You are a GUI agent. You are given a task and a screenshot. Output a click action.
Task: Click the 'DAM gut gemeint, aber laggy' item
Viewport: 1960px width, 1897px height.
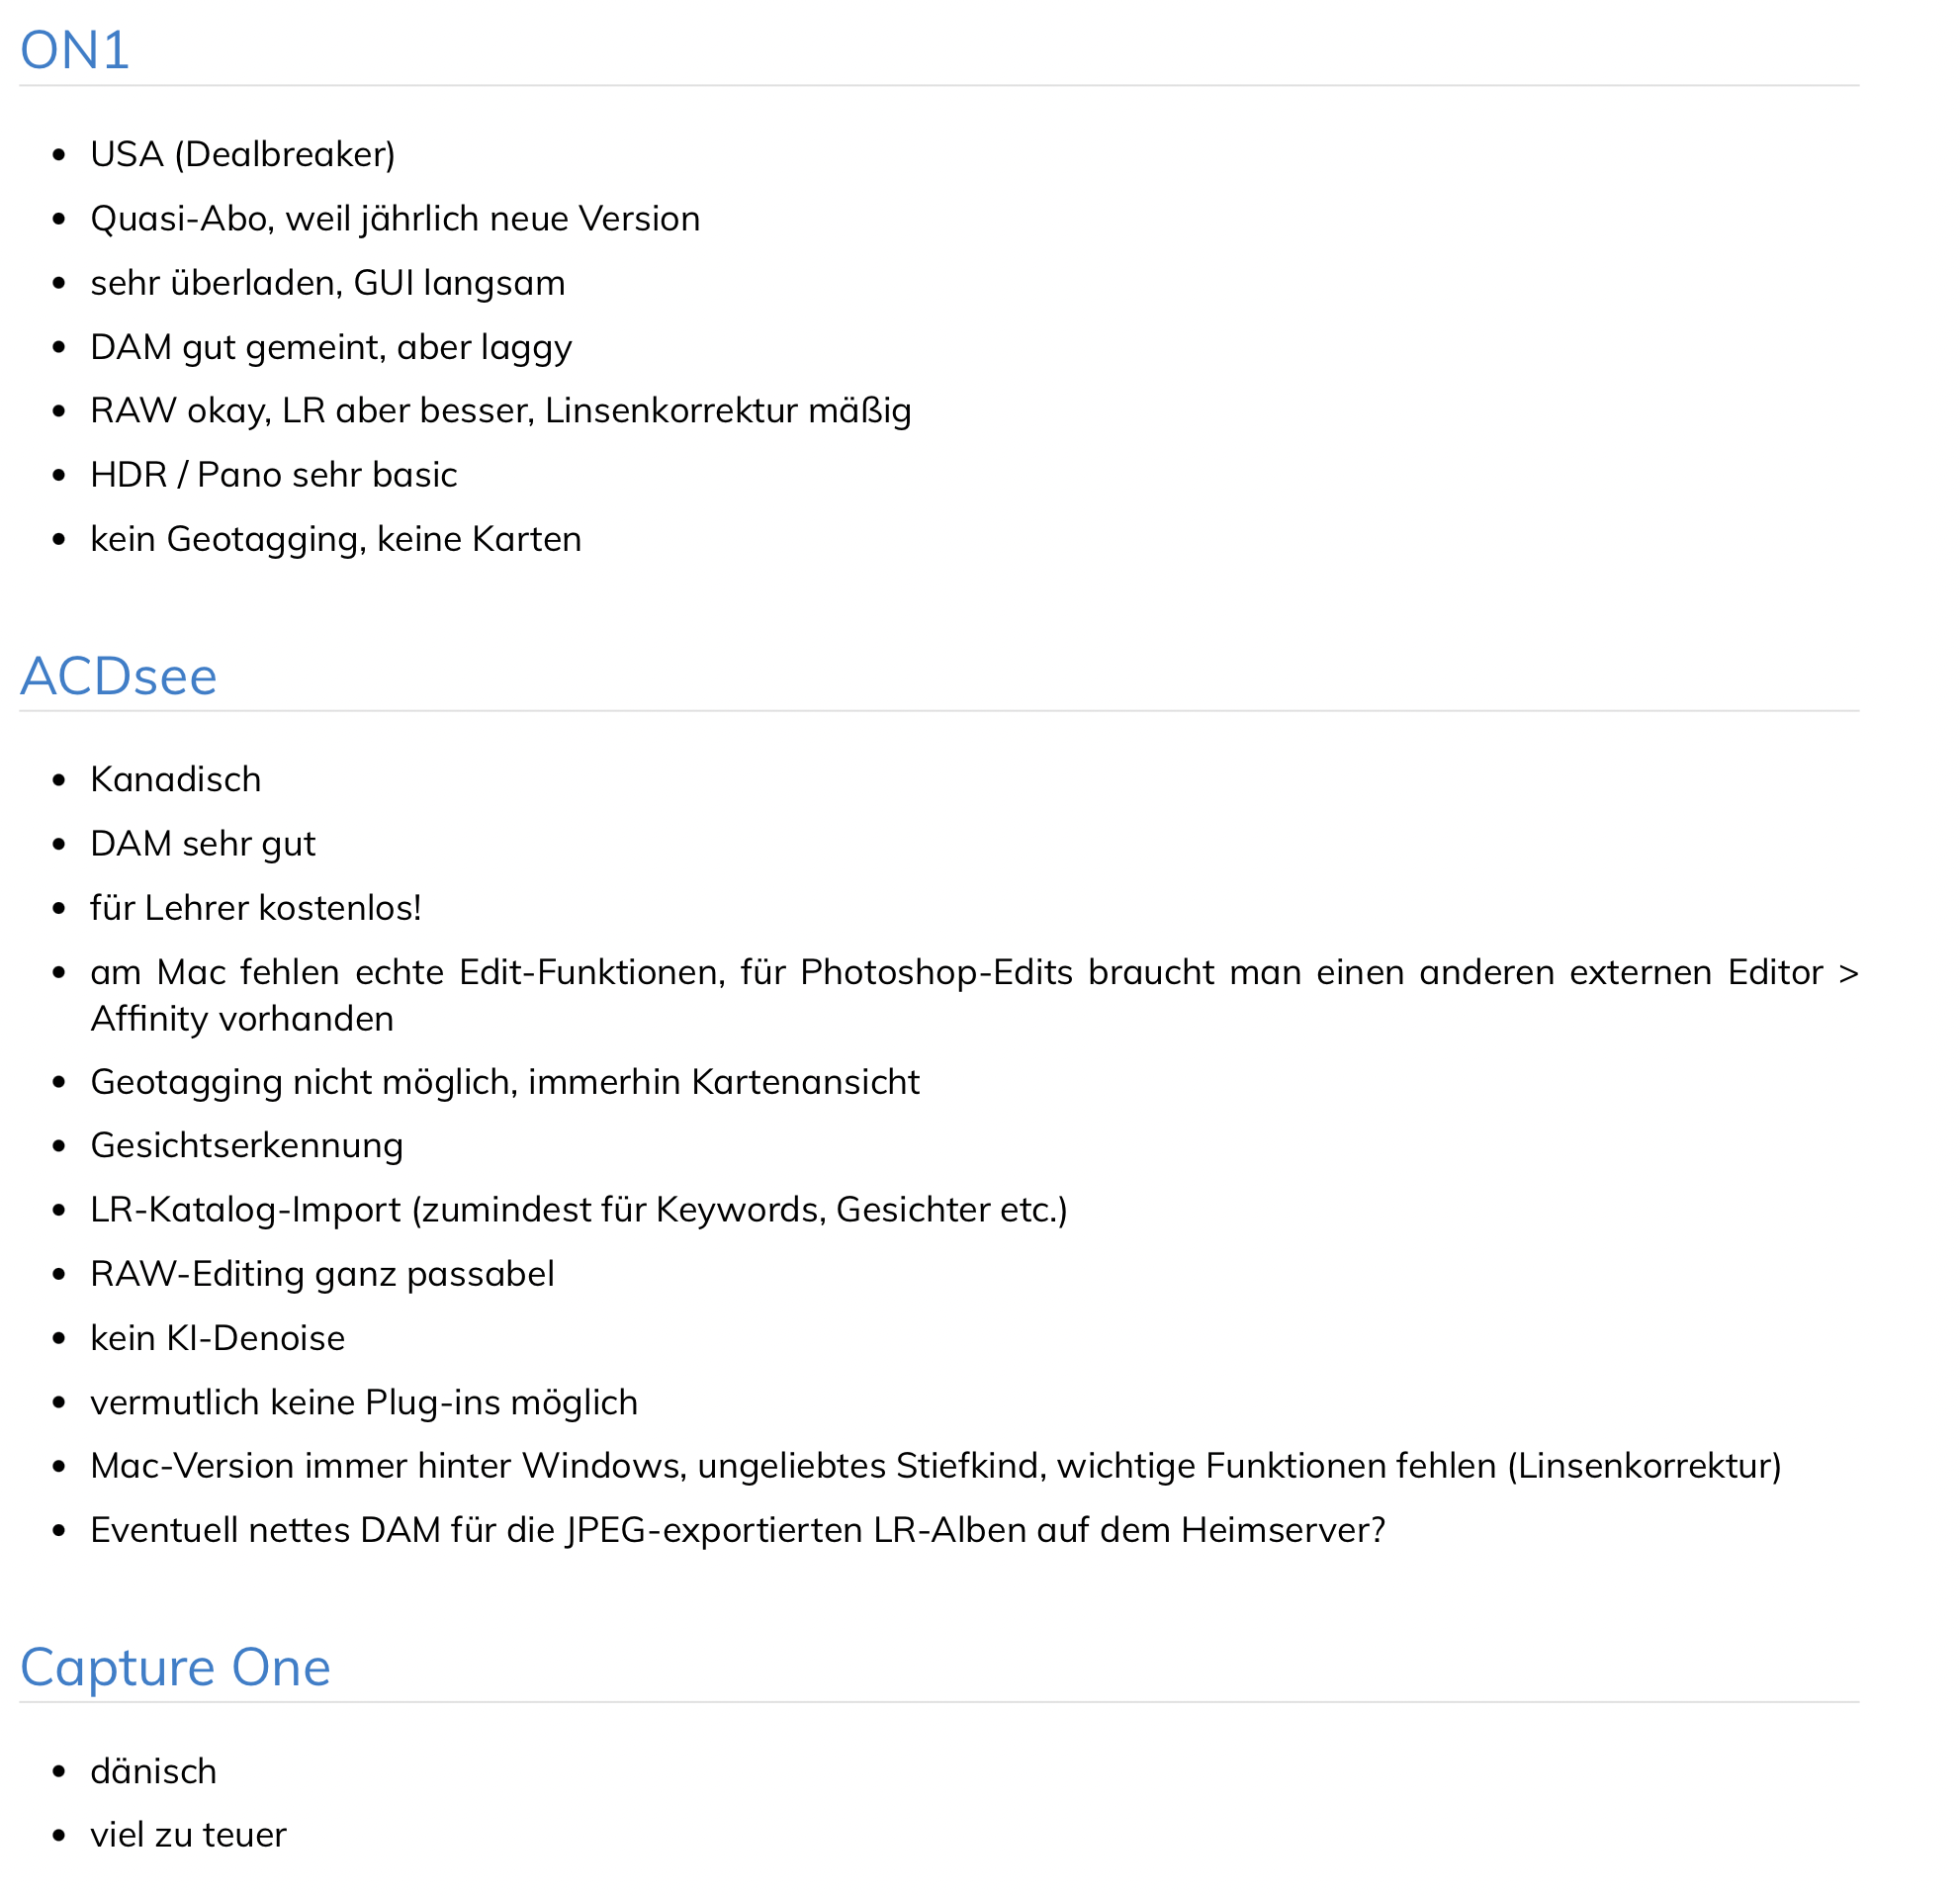331,347
